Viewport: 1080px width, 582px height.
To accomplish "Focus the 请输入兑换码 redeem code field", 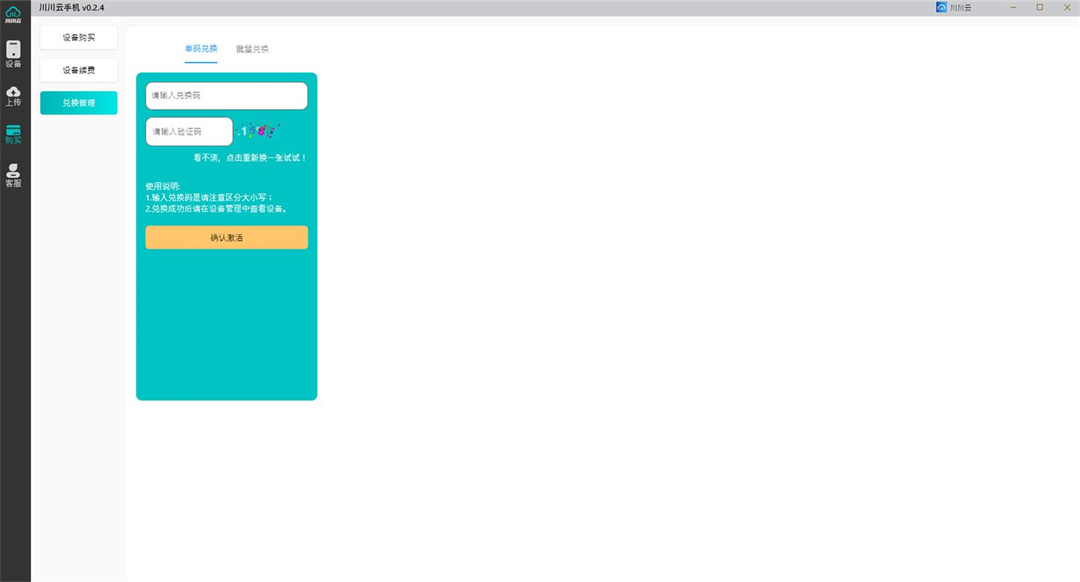I will (226, 96).
